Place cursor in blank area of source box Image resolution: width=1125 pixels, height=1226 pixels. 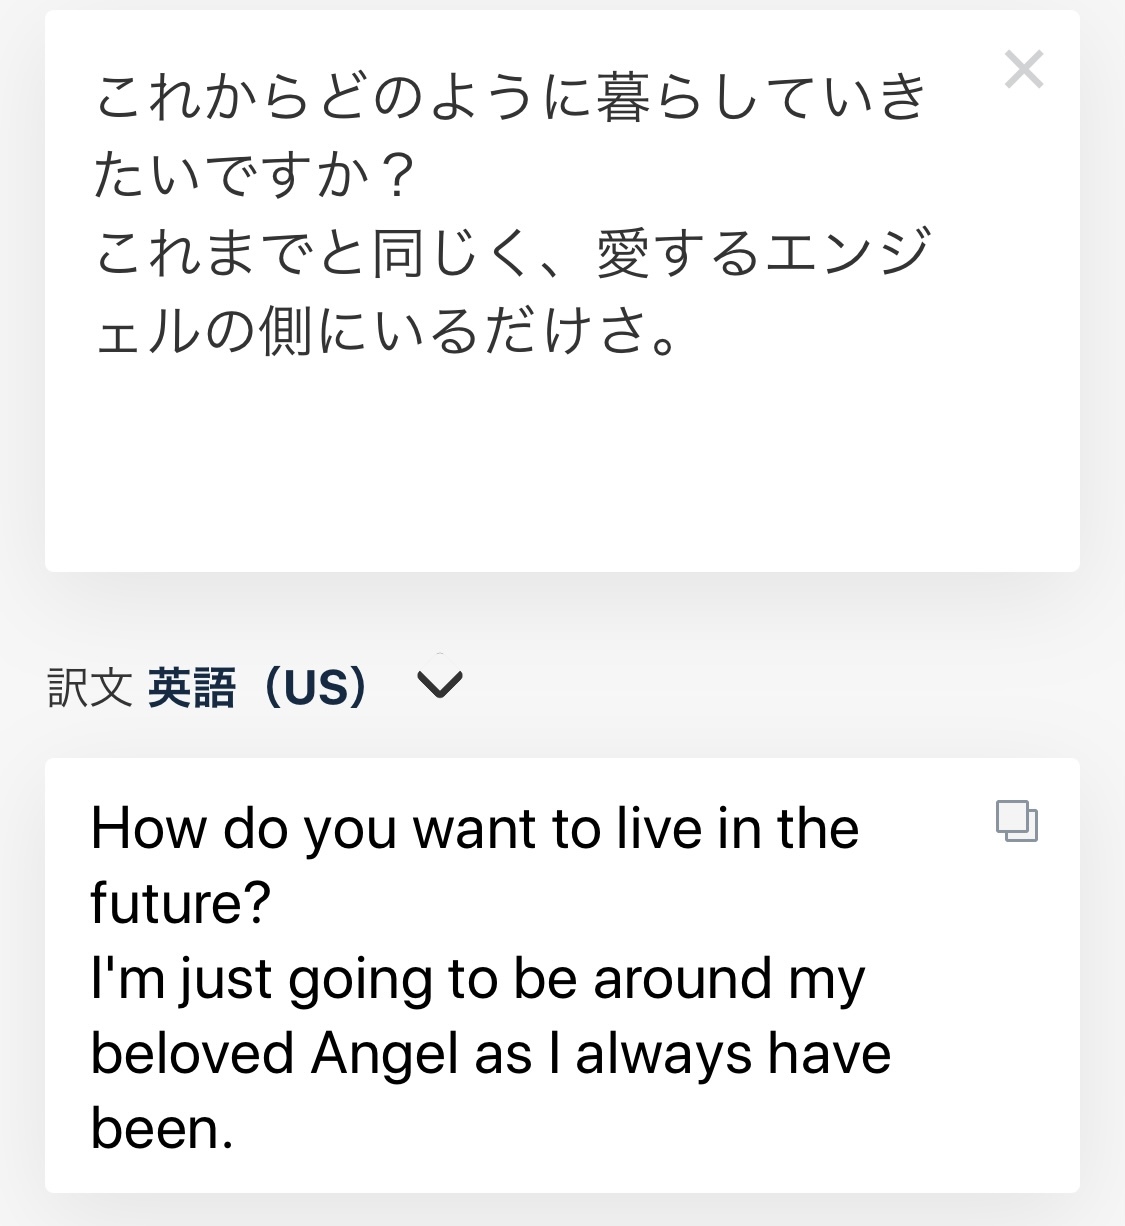click(560, 470)
